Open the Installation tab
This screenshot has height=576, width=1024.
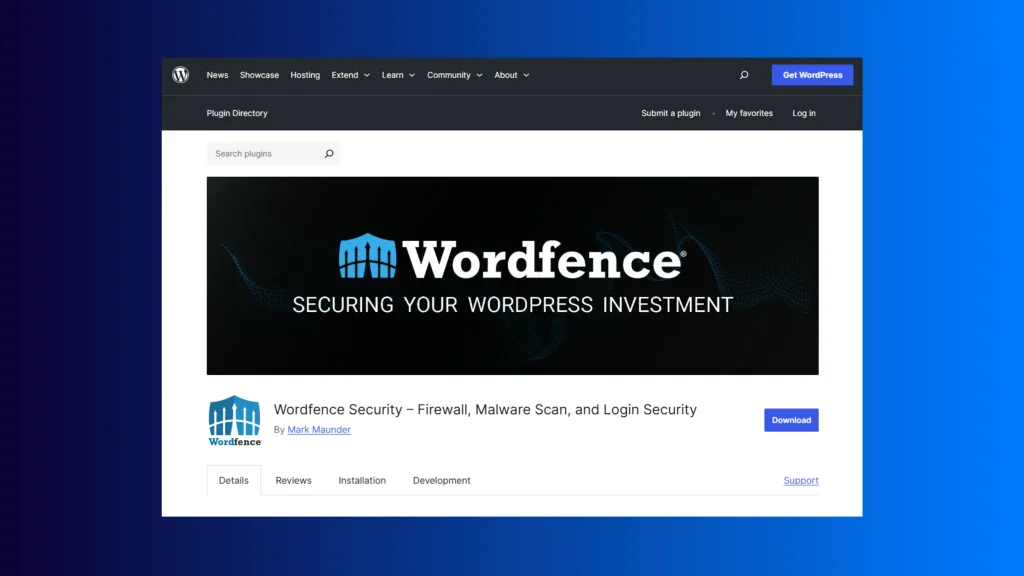(362, 481)
